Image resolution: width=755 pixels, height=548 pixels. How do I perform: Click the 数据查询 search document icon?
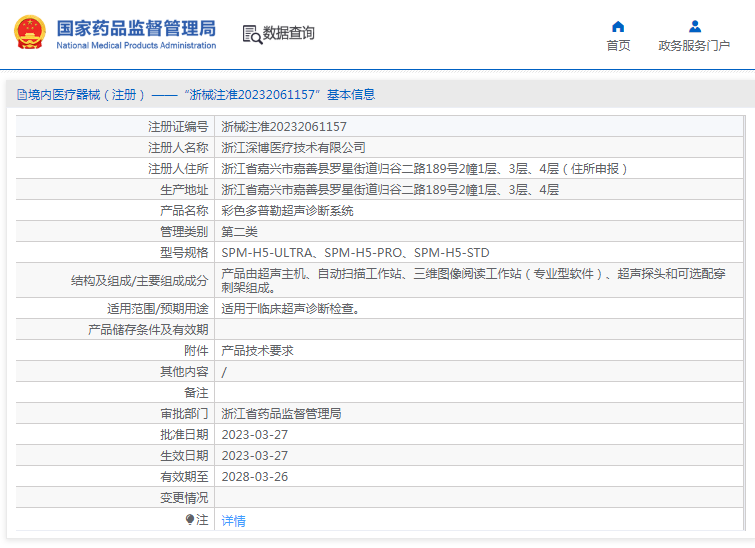[x=251, y=34]
